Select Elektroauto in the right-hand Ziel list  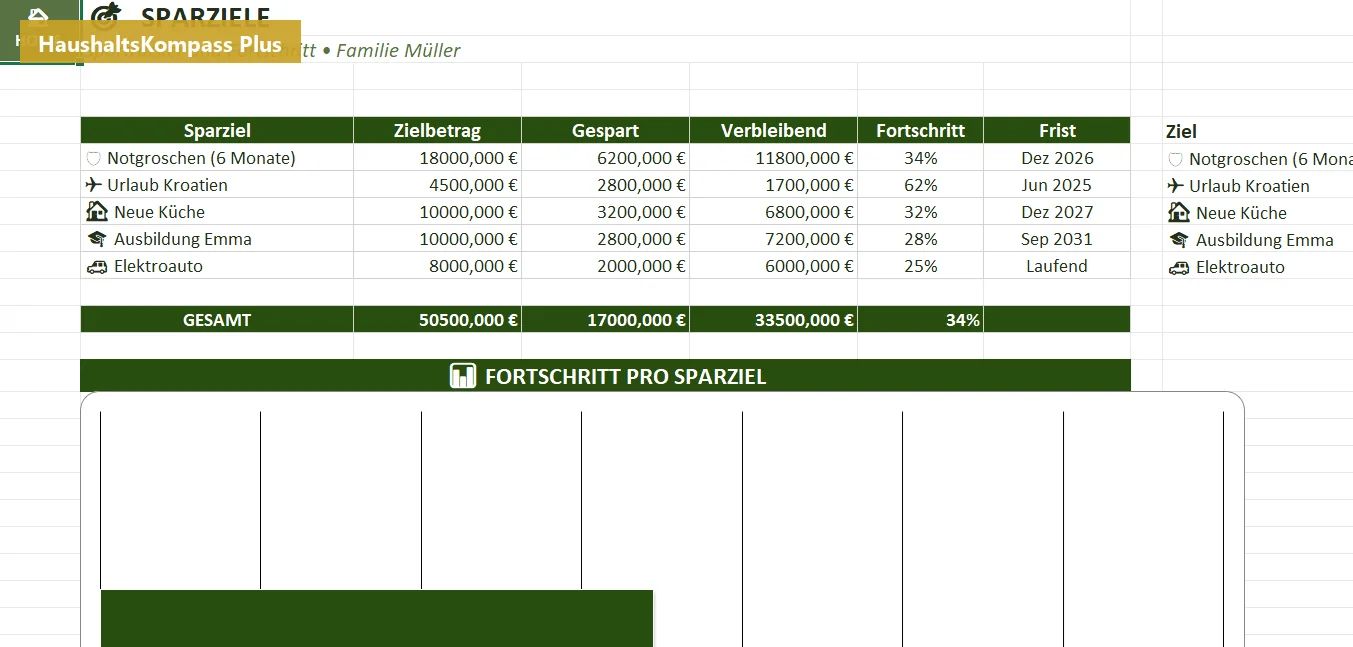pos(1240,267)
